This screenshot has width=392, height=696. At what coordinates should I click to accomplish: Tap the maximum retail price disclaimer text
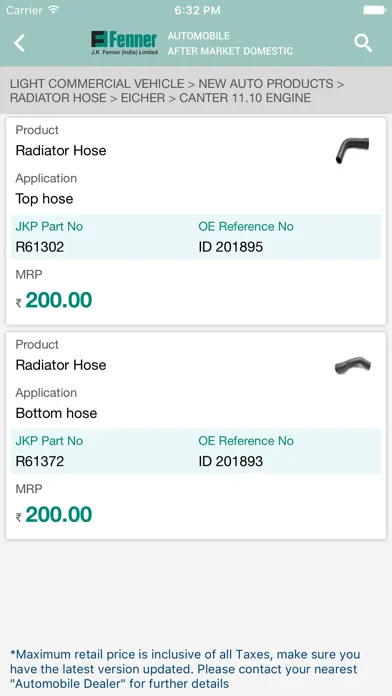185,668
